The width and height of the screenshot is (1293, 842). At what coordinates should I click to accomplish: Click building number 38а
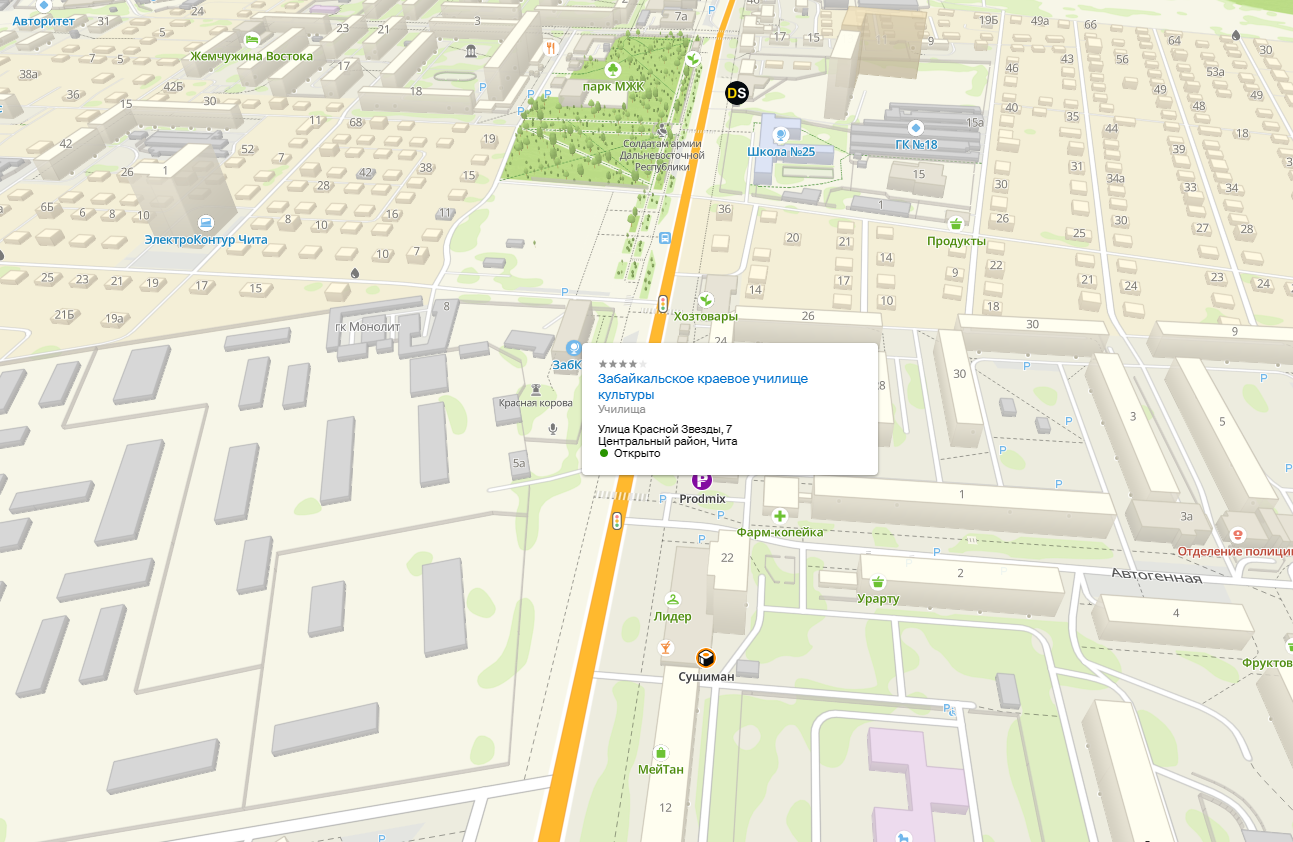[x=28, y=74]
